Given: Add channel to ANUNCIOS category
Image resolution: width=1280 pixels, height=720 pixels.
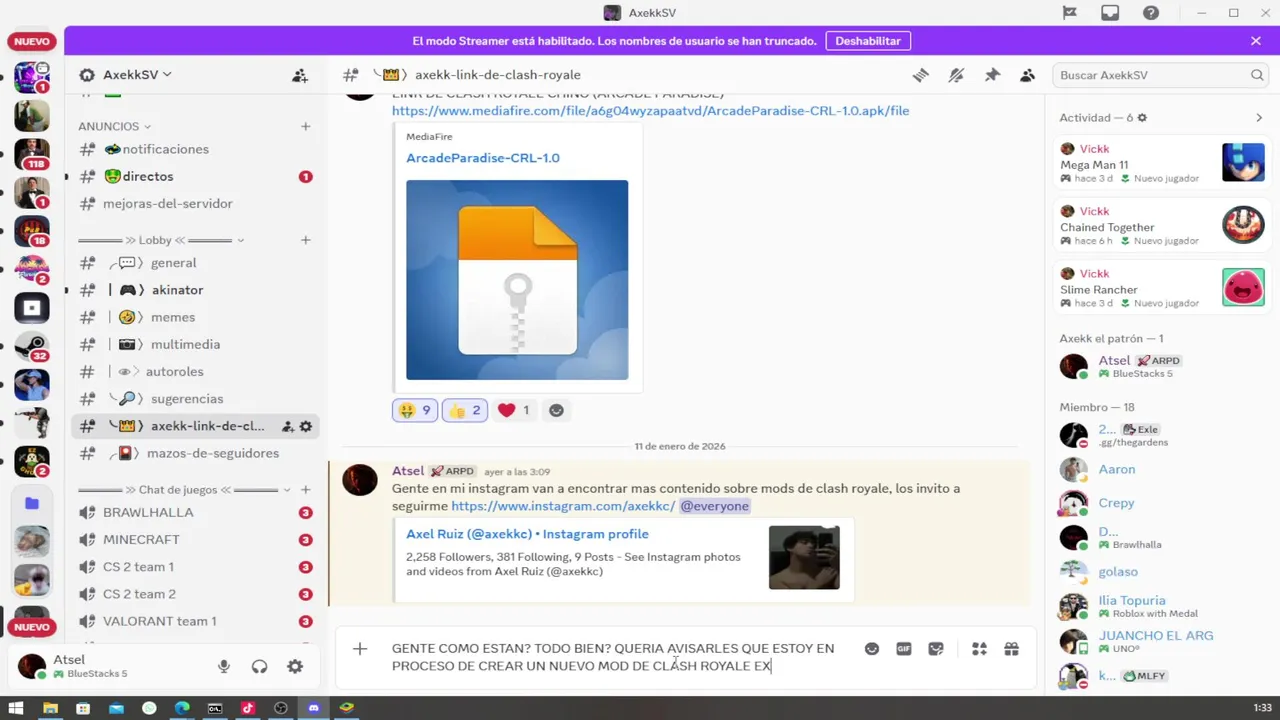Looking at the screenshot, I should pyautogui.click(x=305, y=126).
